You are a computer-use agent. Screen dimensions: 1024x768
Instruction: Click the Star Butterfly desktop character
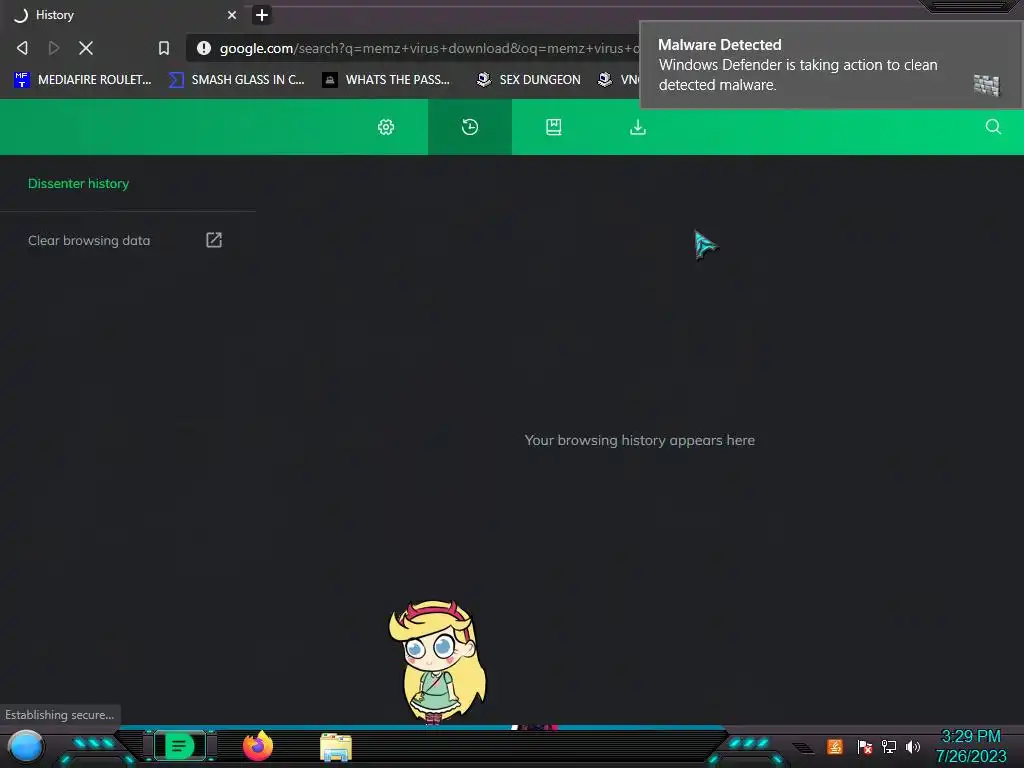coord(437,662)
